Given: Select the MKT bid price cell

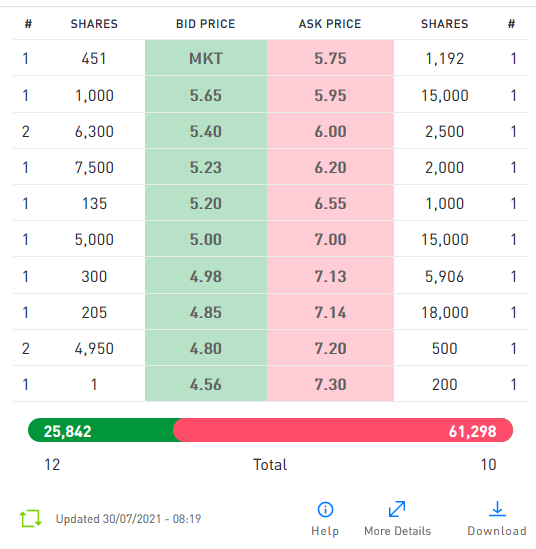Looking at the screenshot, I should [206, 58].
